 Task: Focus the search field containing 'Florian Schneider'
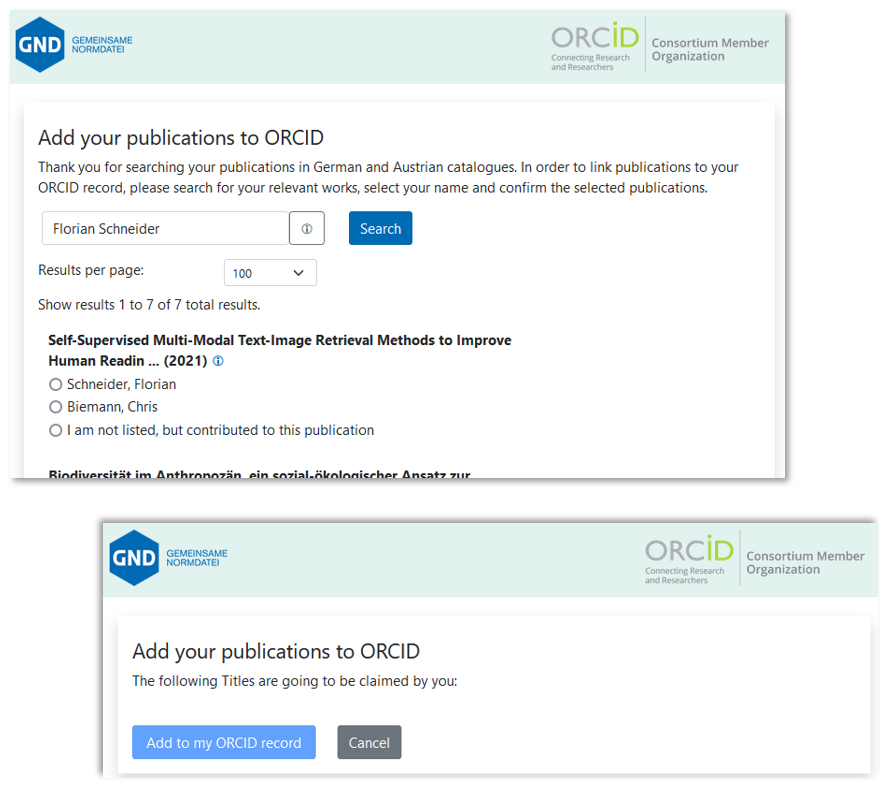[x=165, y=229]
